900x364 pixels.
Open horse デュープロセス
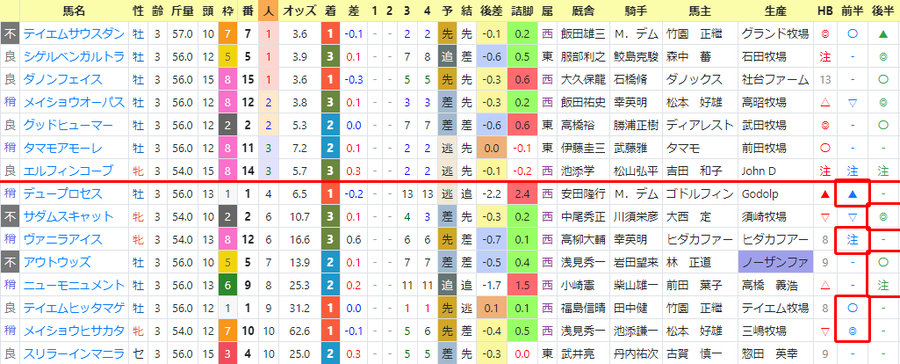[x=63, y=194]
